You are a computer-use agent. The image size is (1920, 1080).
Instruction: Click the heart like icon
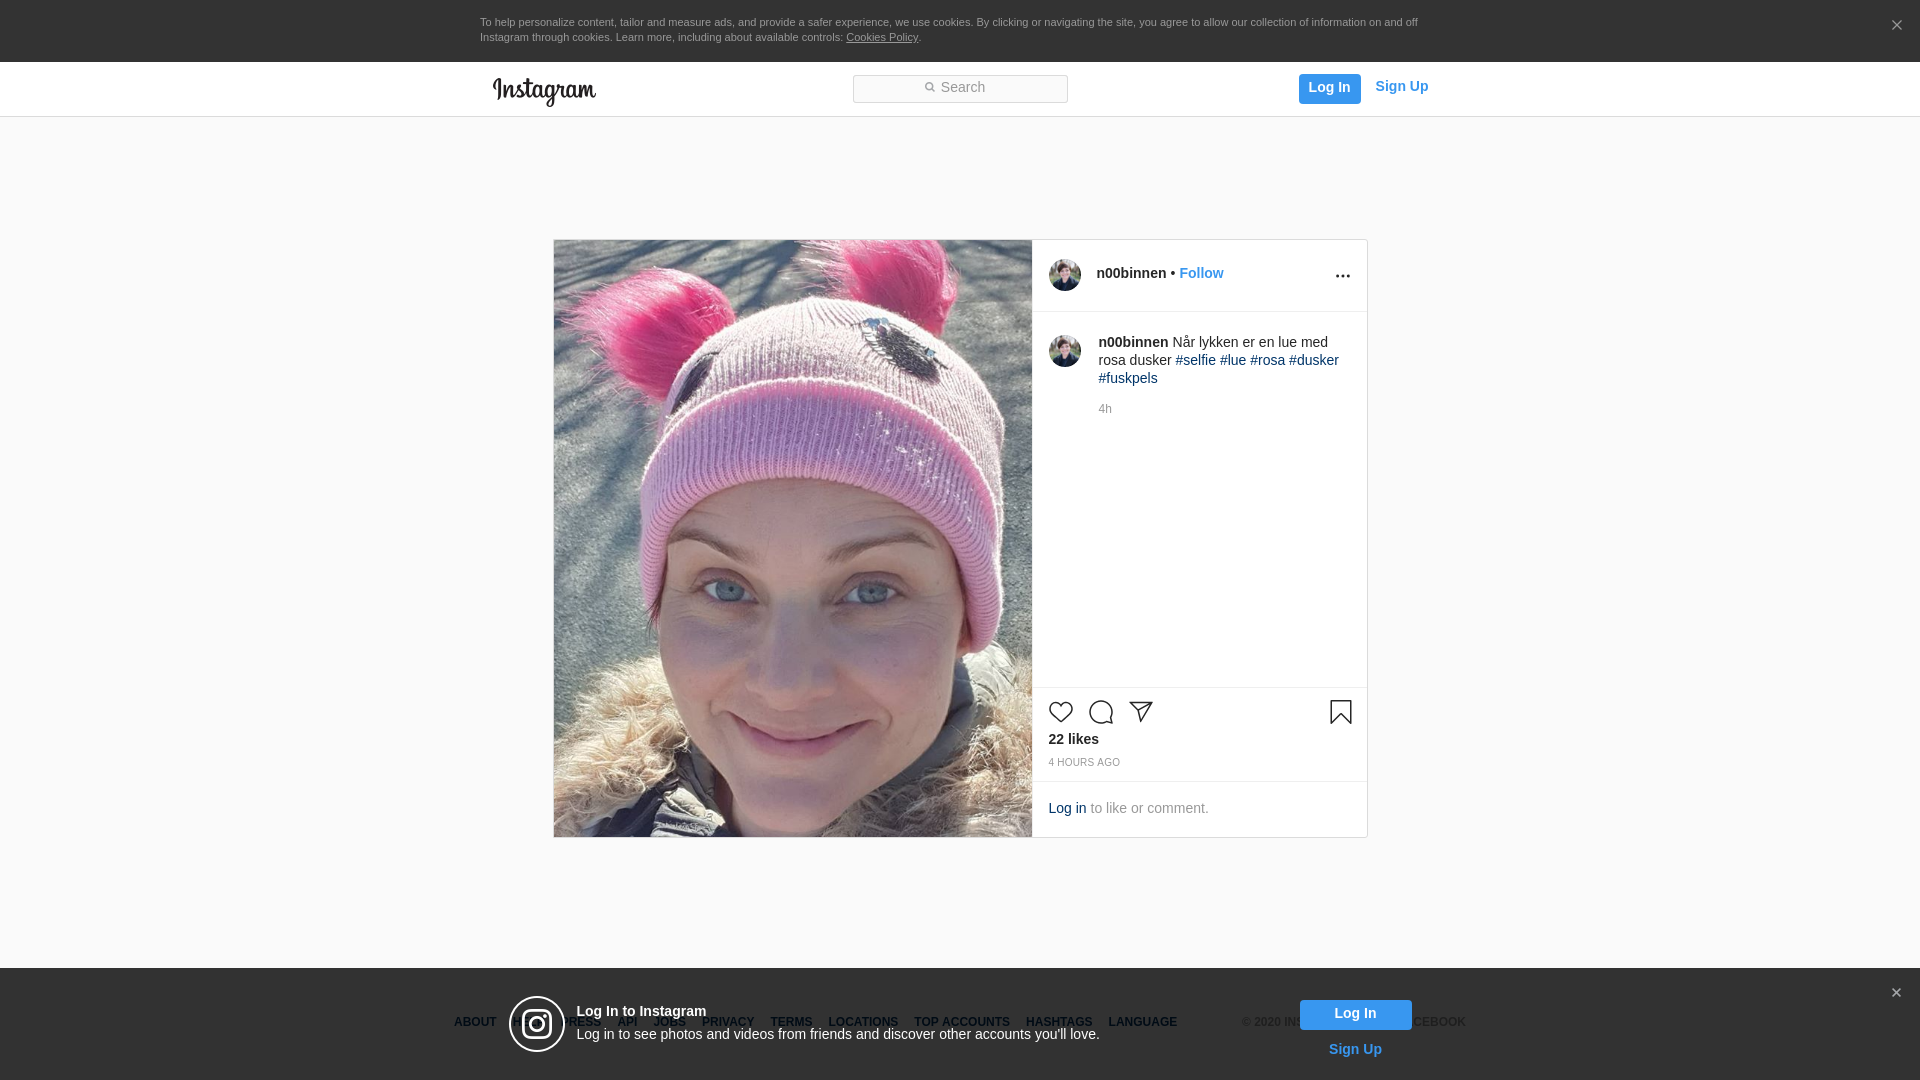click(x=1060, y=712)
